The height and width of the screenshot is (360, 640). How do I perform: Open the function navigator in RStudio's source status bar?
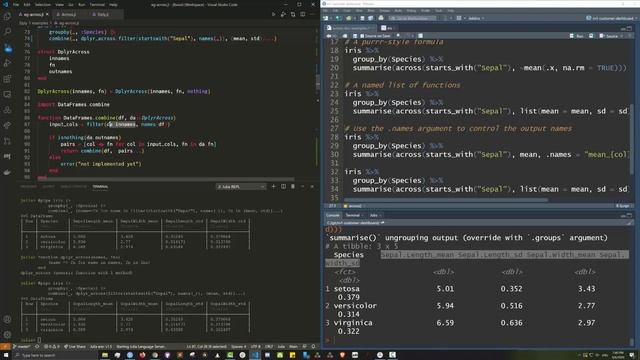(353, 206)
